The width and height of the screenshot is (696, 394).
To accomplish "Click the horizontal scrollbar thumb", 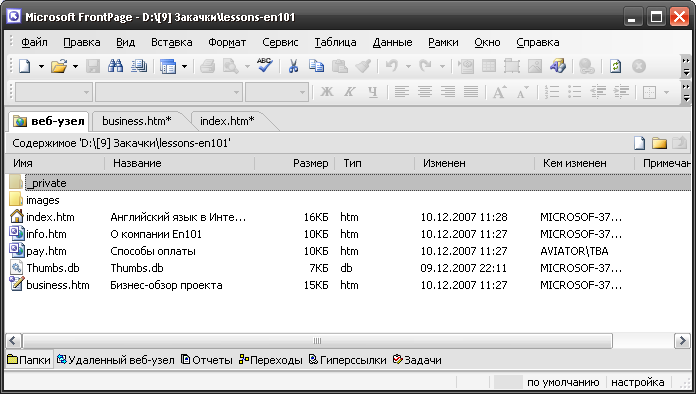I will [317, 341].
